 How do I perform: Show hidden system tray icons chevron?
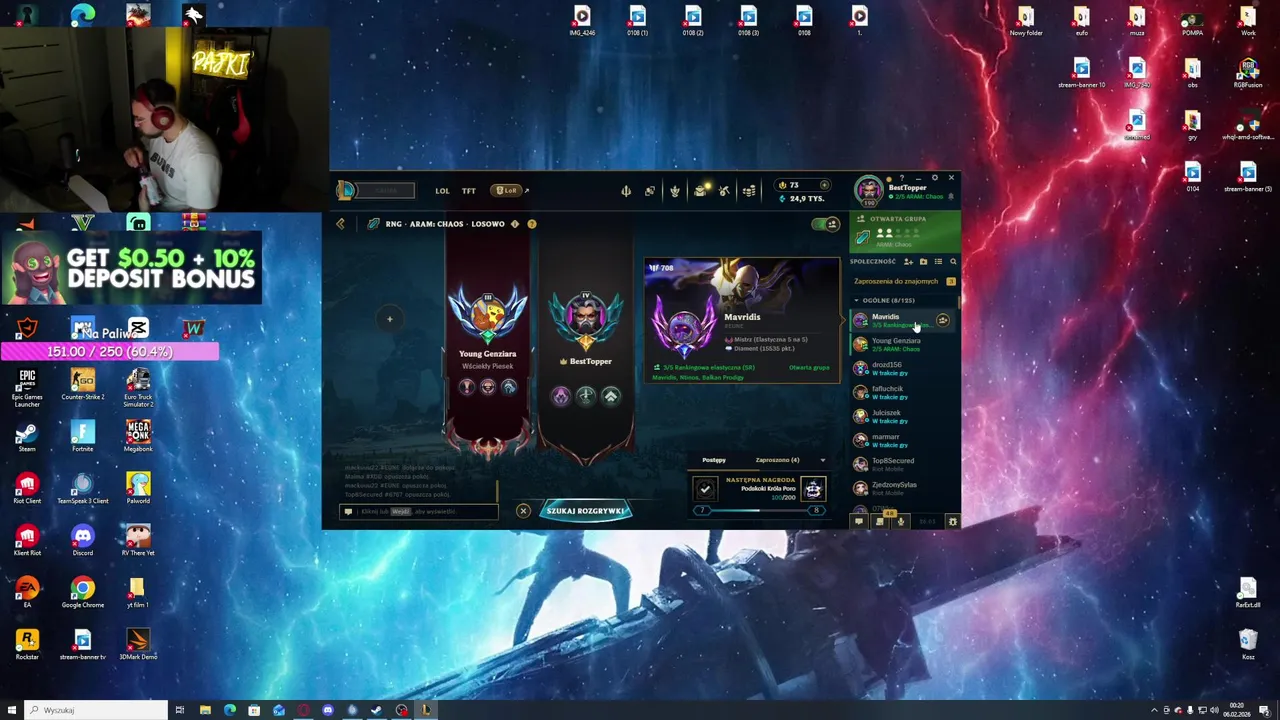tap(1154, 710)
